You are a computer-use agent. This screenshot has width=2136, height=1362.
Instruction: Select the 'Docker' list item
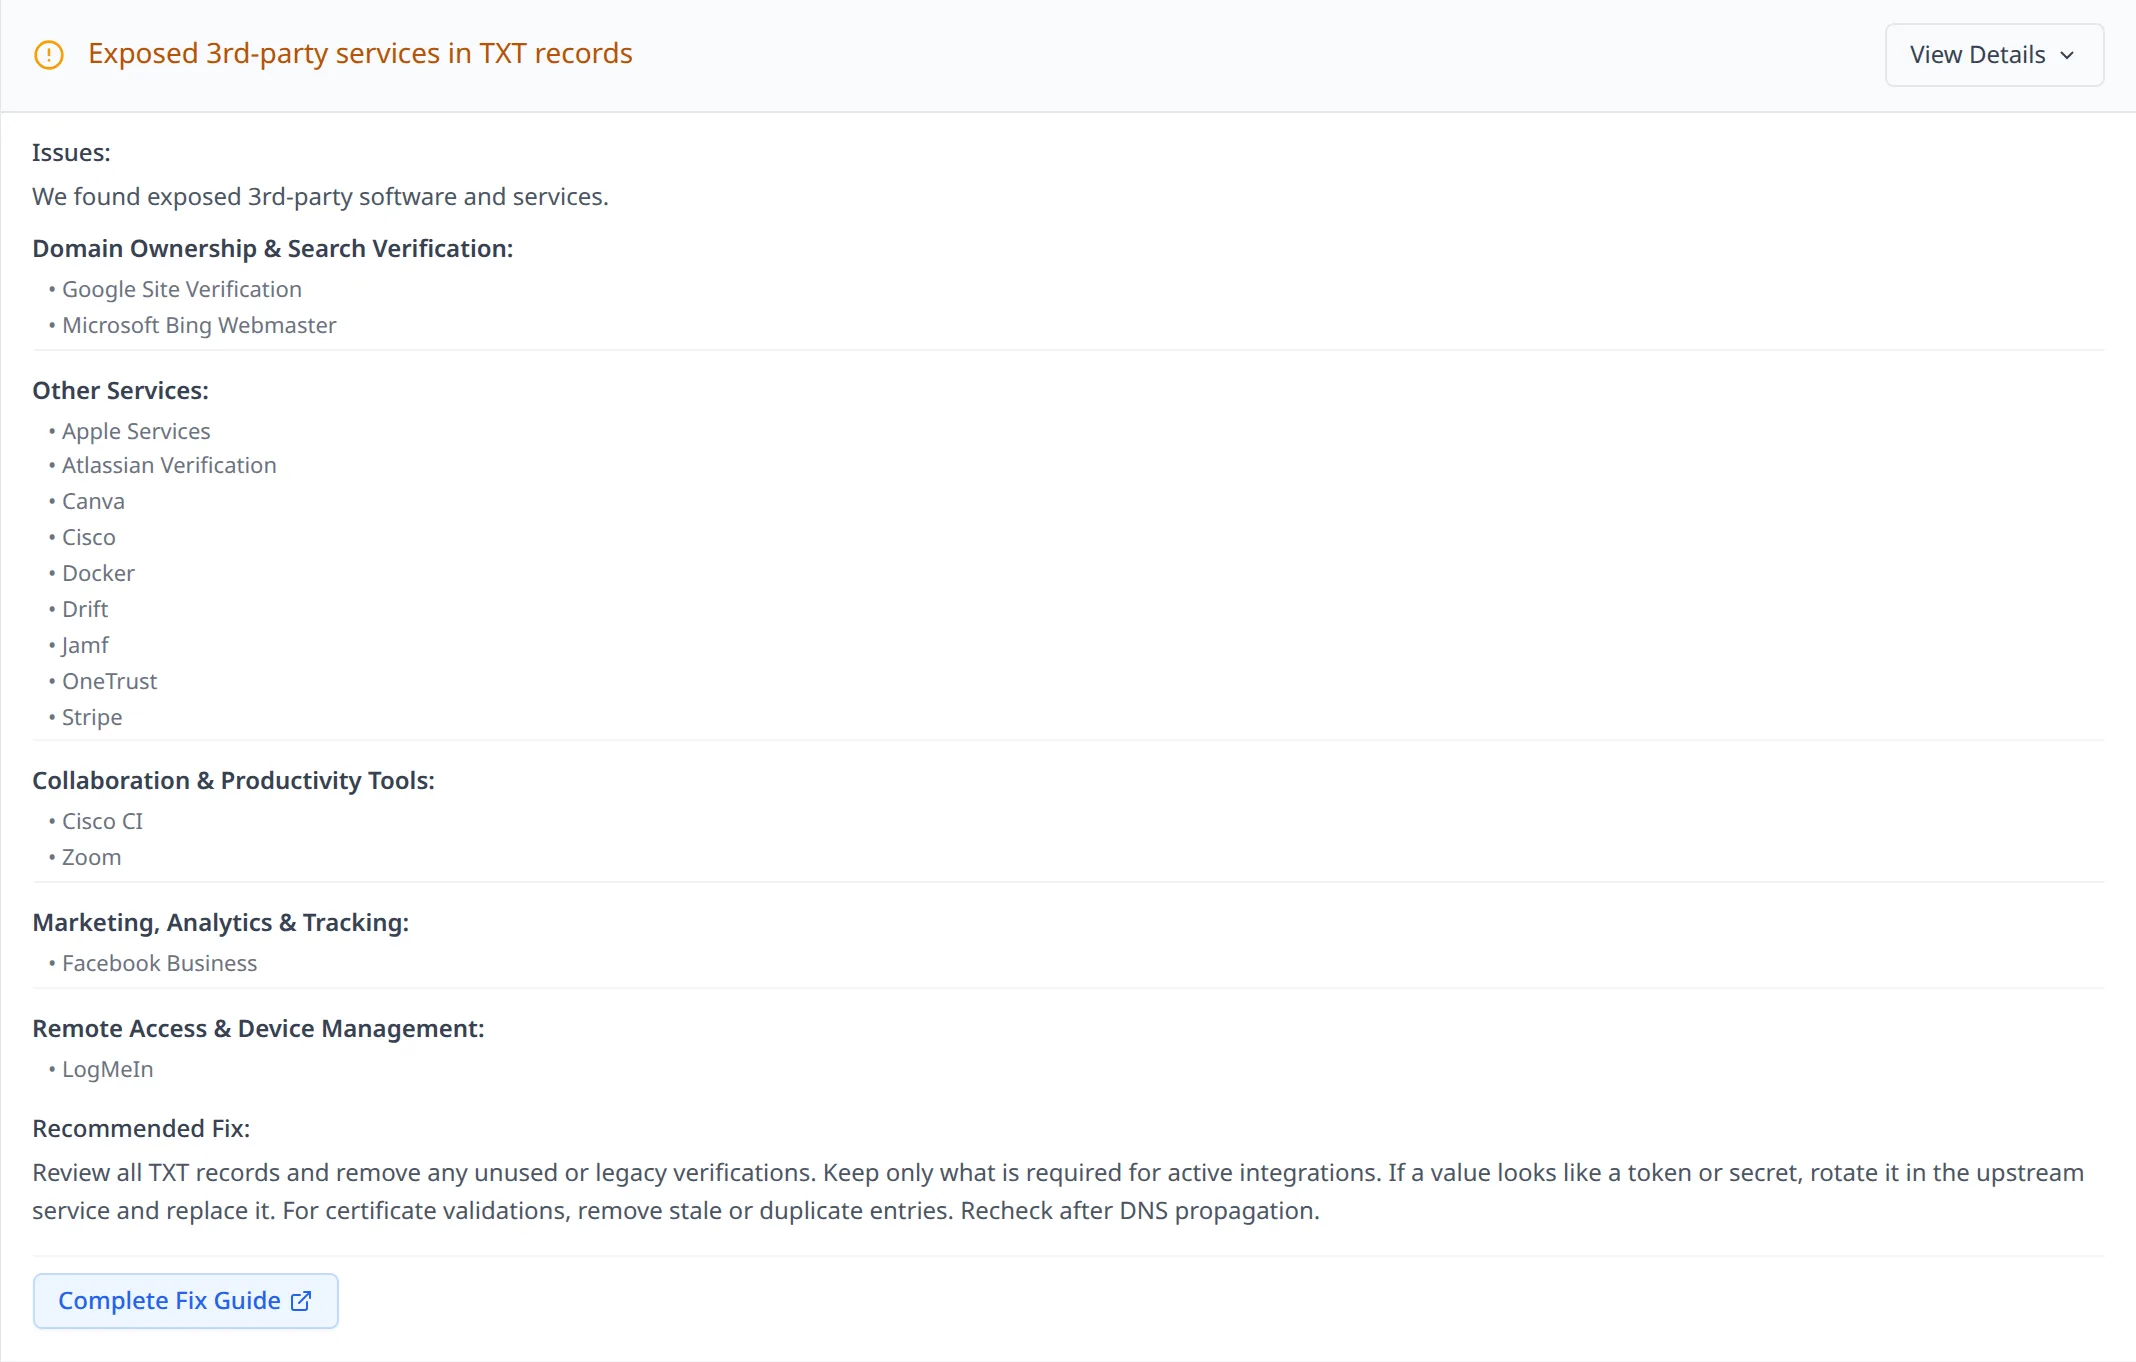coord(98,573)
